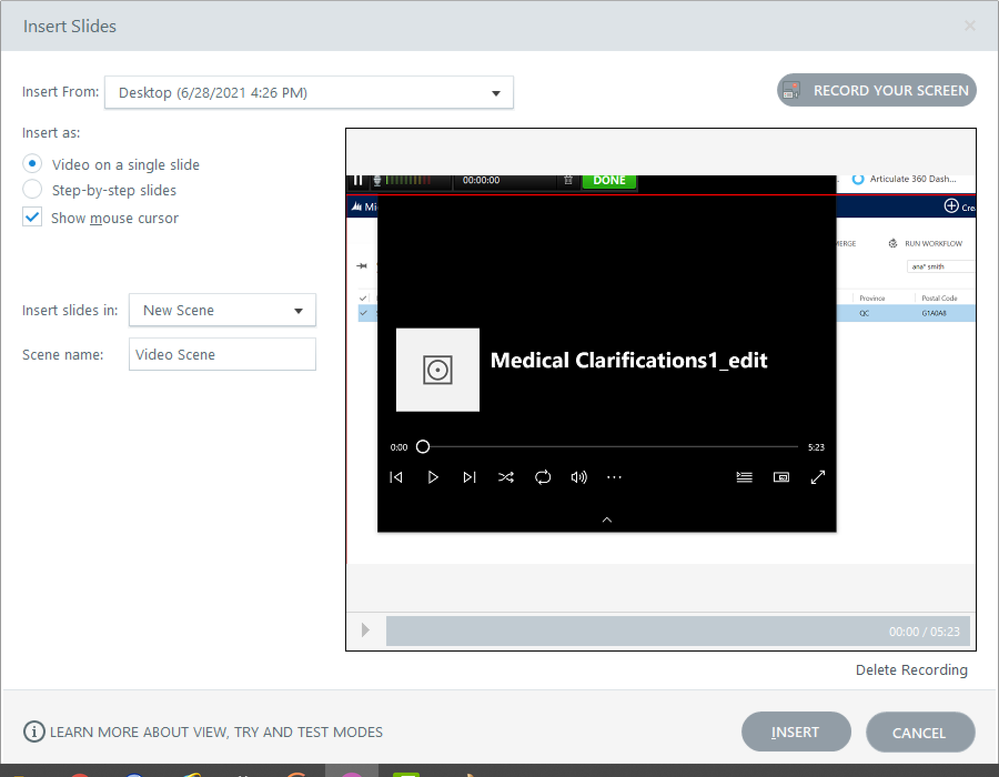Click the info icon beside Learn More
The height and width of the screenshot is (777, 999).
[x=34, y=732]
